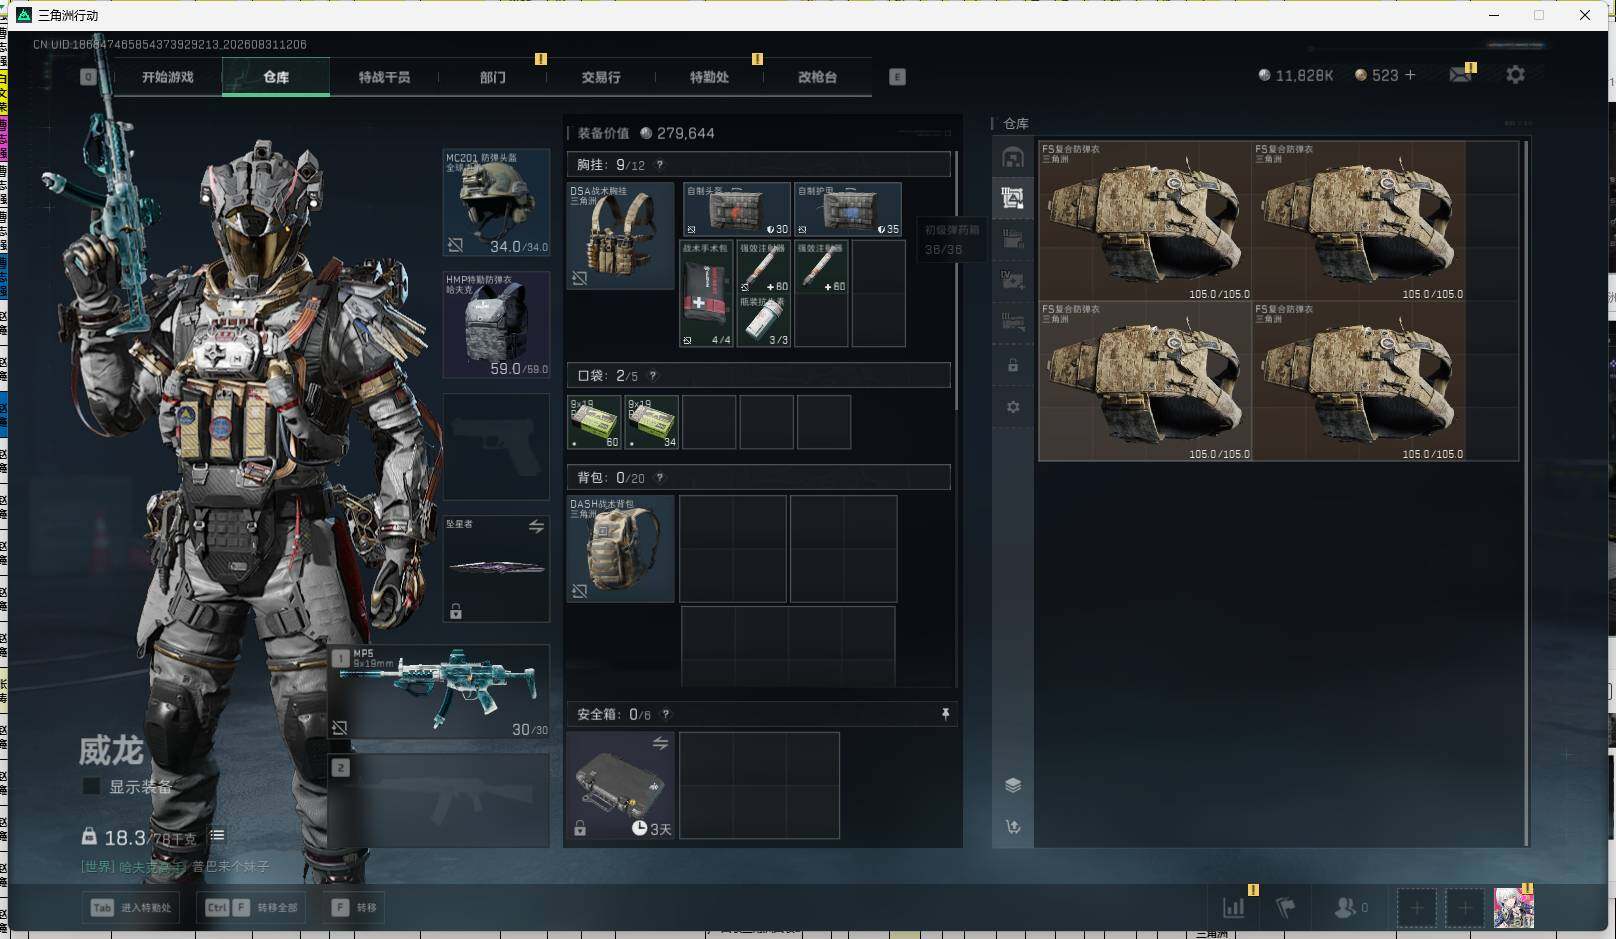The width and height of the screenshot is (1616, 939).
Task: Select the 坠星者 melee weapon slot
Action: 496,569
